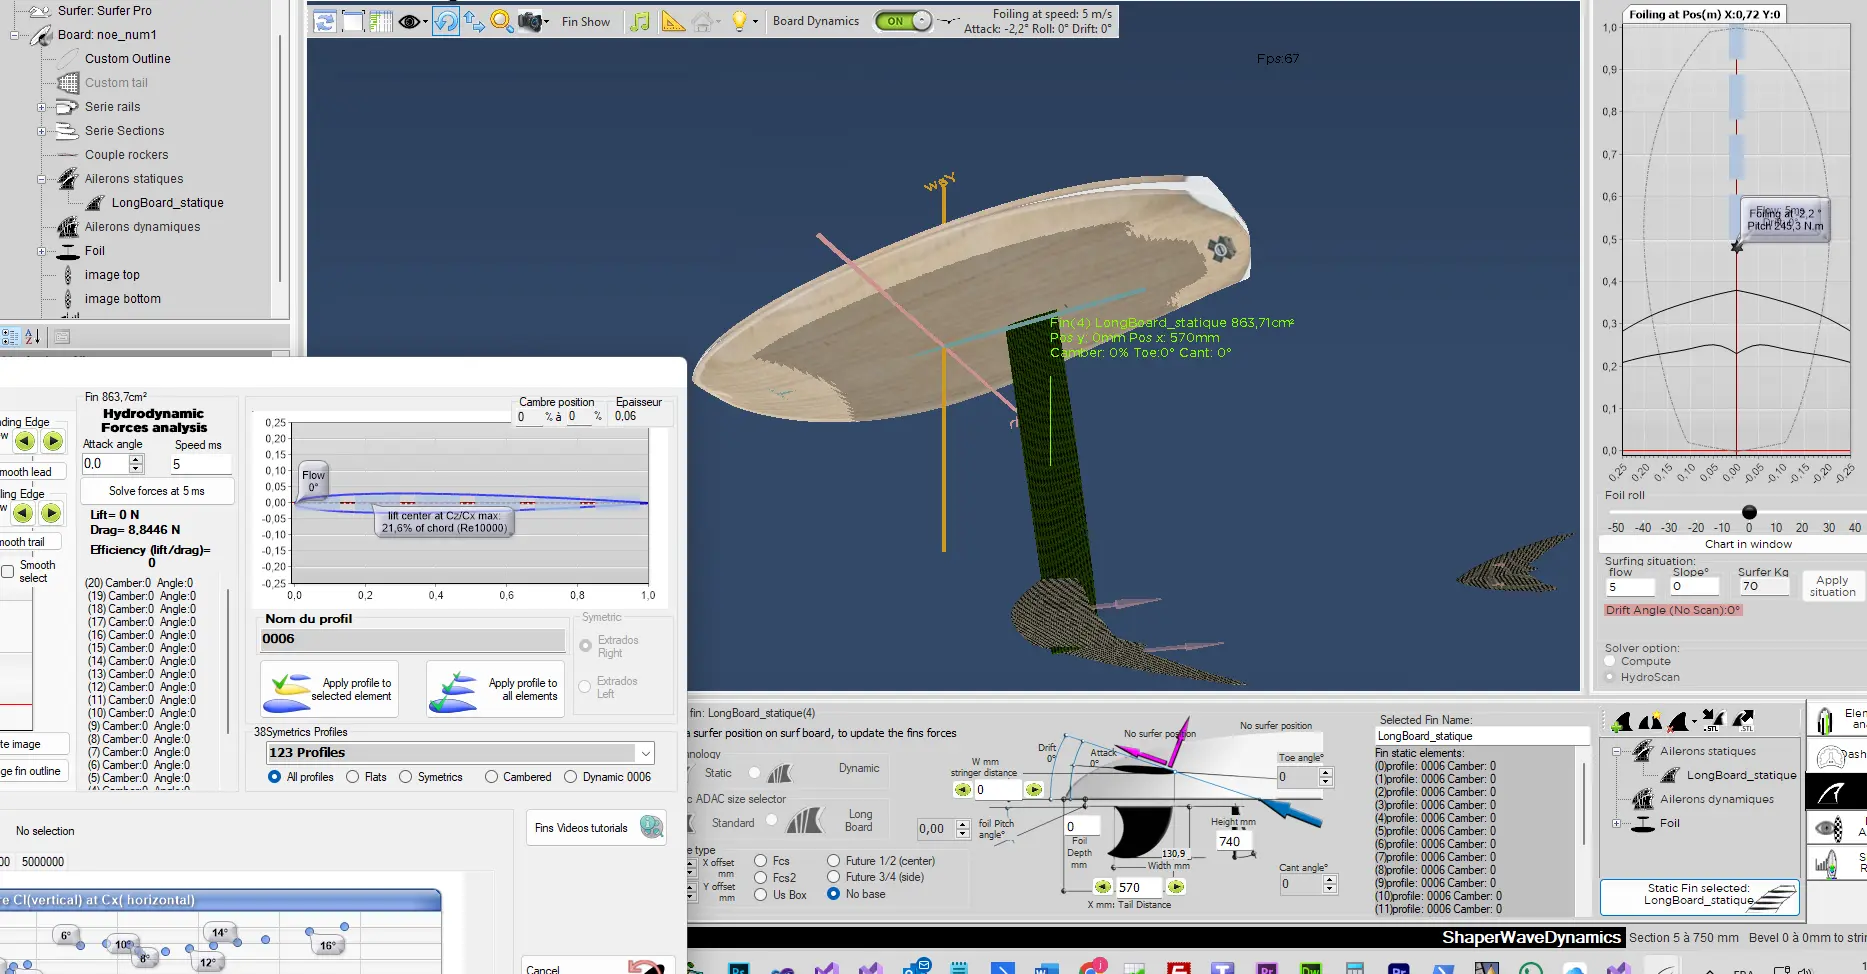Click the Speed ms input field
Viewport: 1867px width, 974px height.
(200, 464)
